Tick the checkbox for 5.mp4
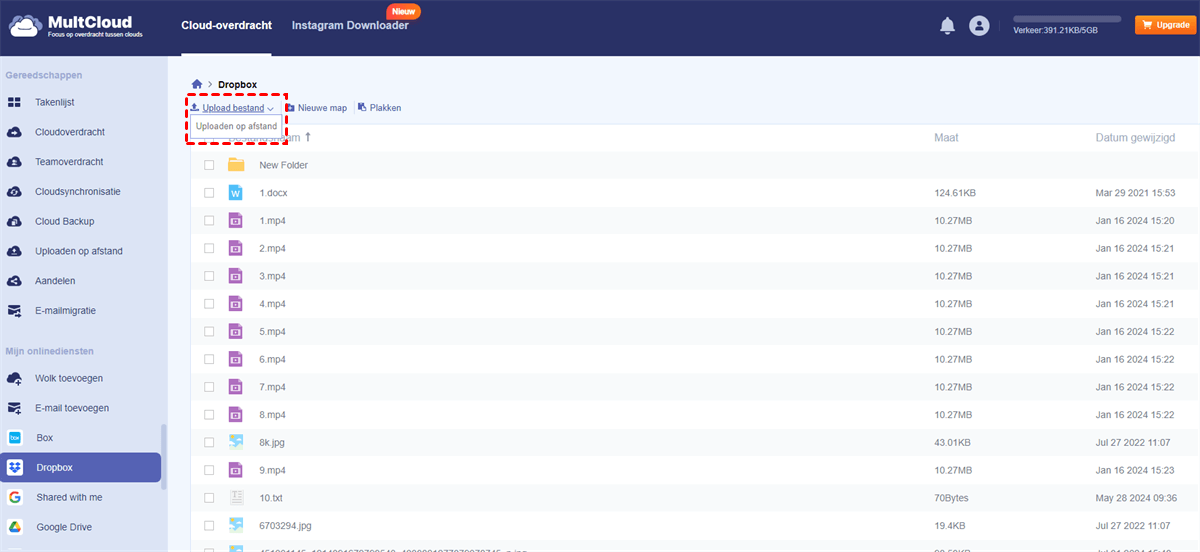The image size is (1200, 552). pyautogui.click(x=209, y=331)
